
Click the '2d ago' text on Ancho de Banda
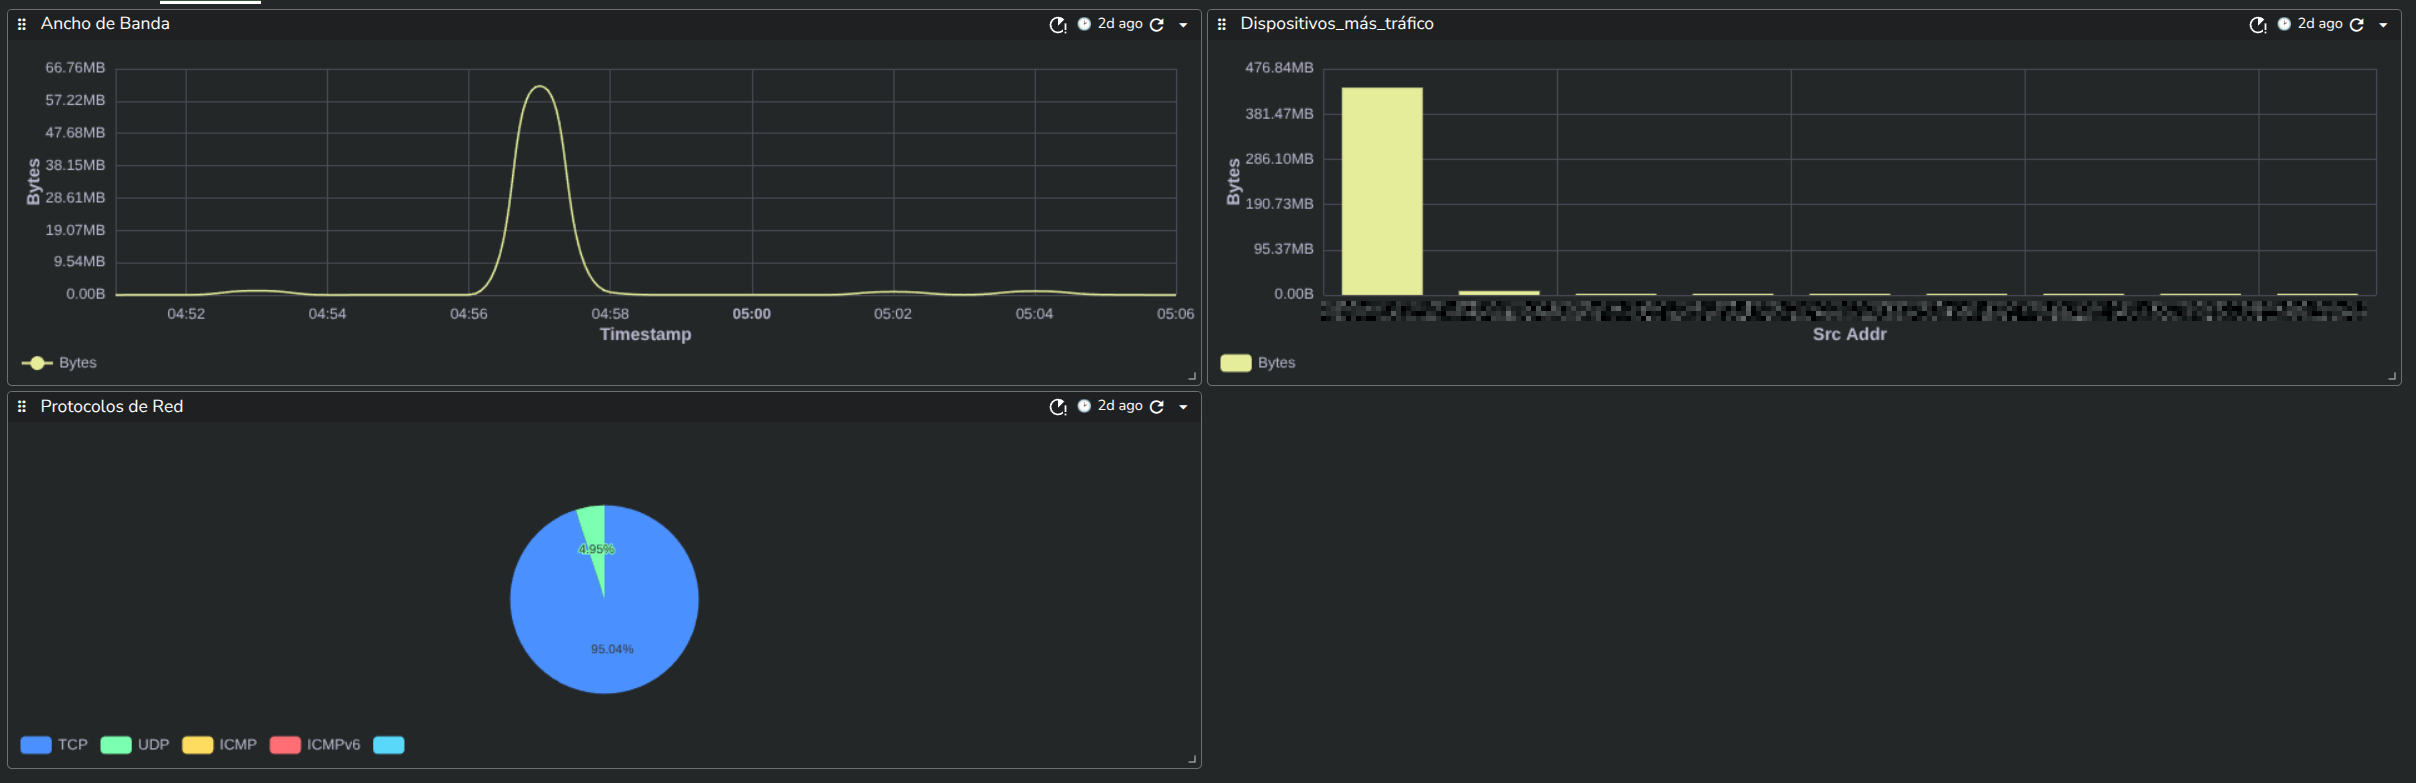point(1120,24)
